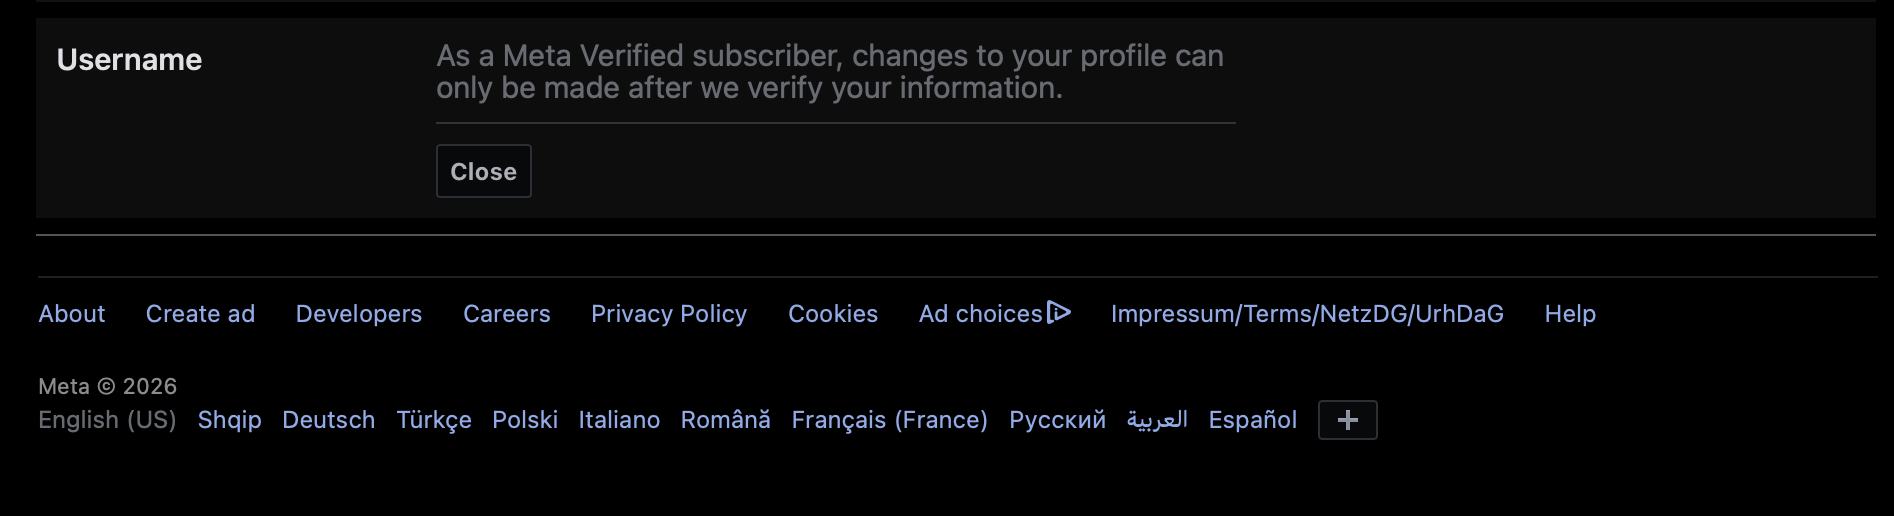Change language to Français (France)
The image size is (1894, 516).
889,420
